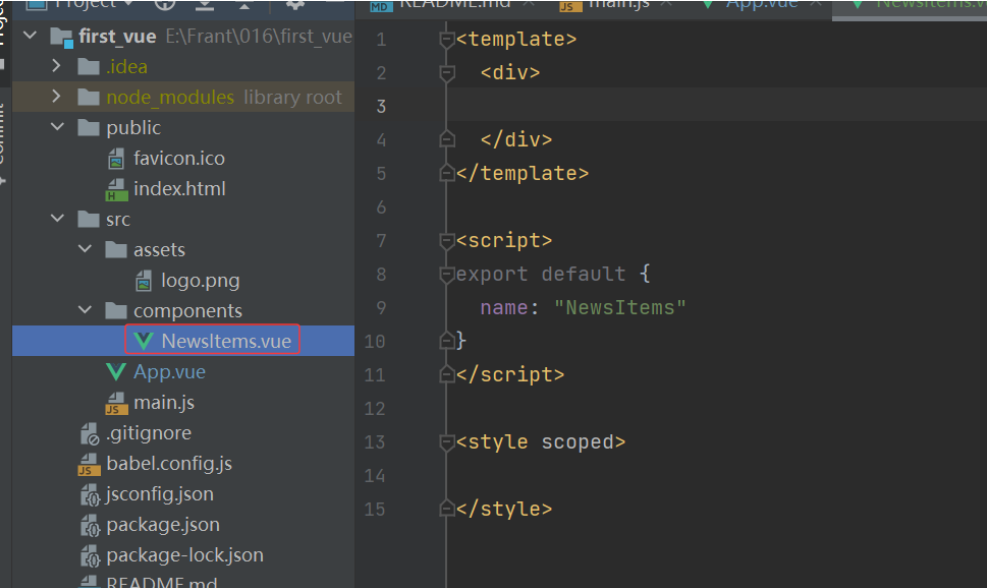Click the Vue icon beside NewsItems.vue
987x588 pixels.
(x=144, y=341)
